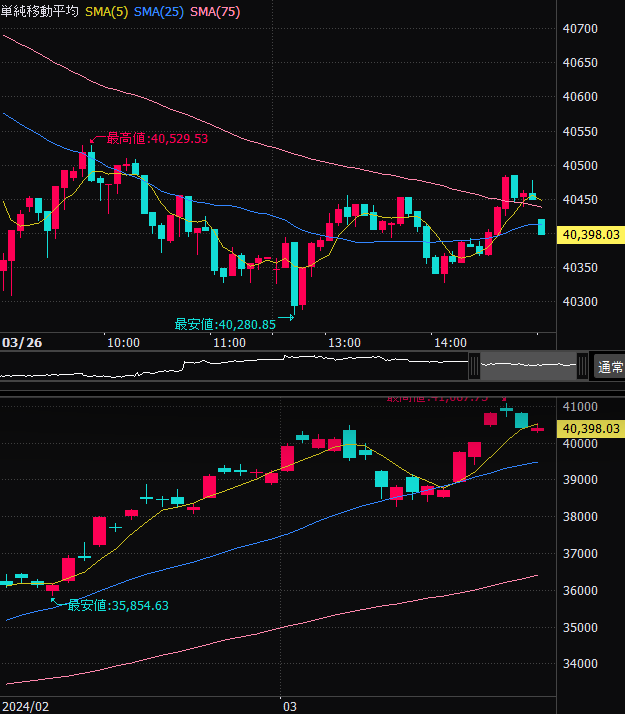Click the 最安値:40,280.85 low label
The width and height of the screenshot is (625, 714).
click(225, 324)
